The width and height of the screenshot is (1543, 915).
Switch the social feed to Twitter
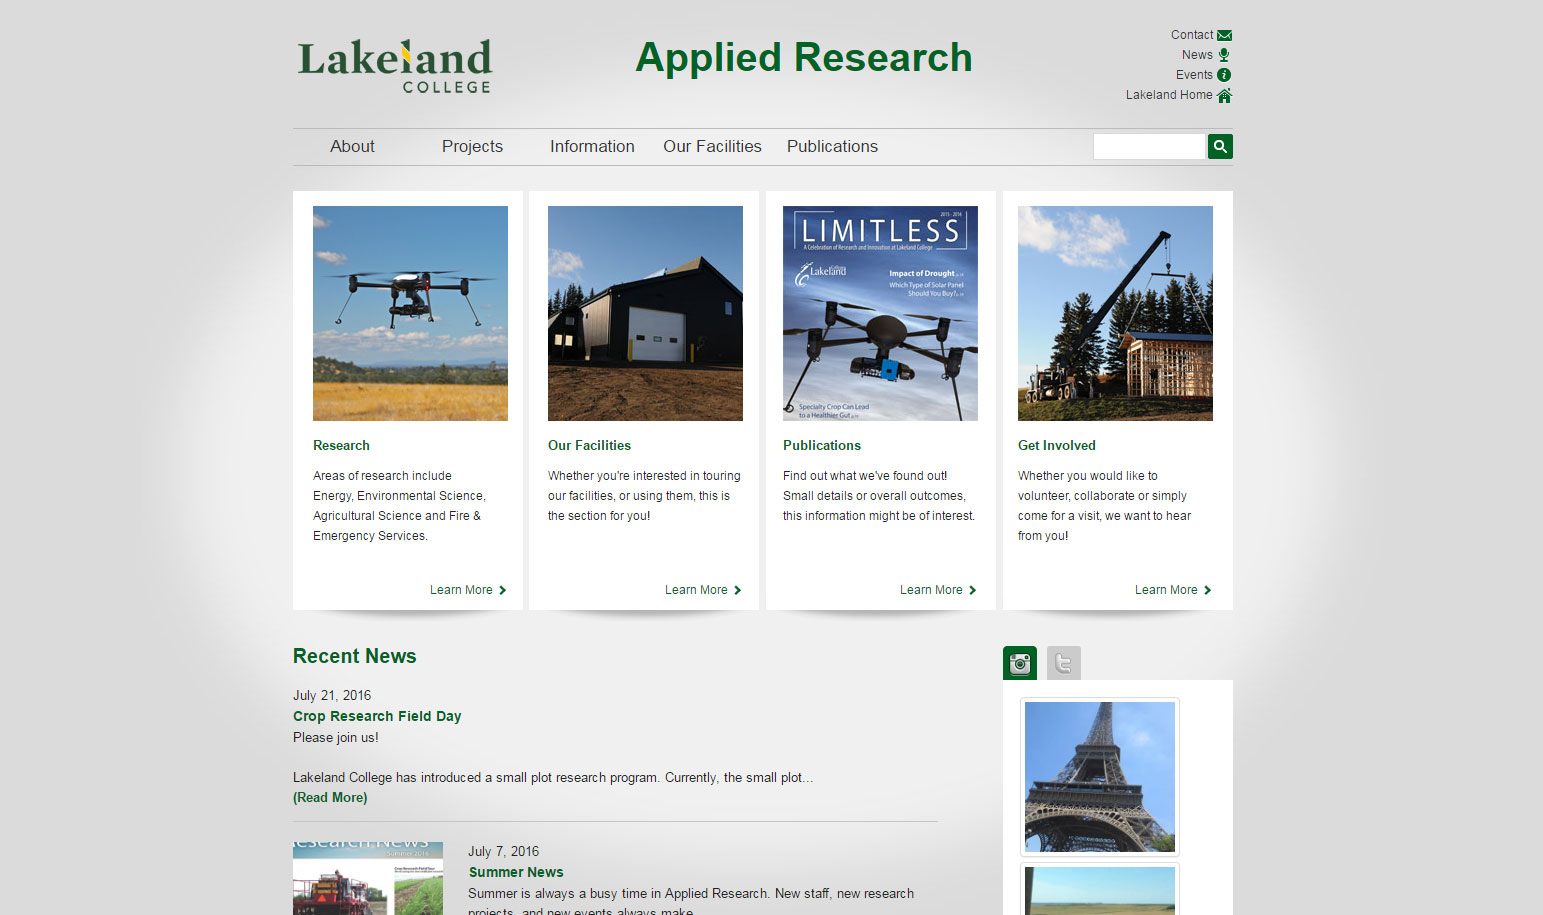pos(1063,662)
